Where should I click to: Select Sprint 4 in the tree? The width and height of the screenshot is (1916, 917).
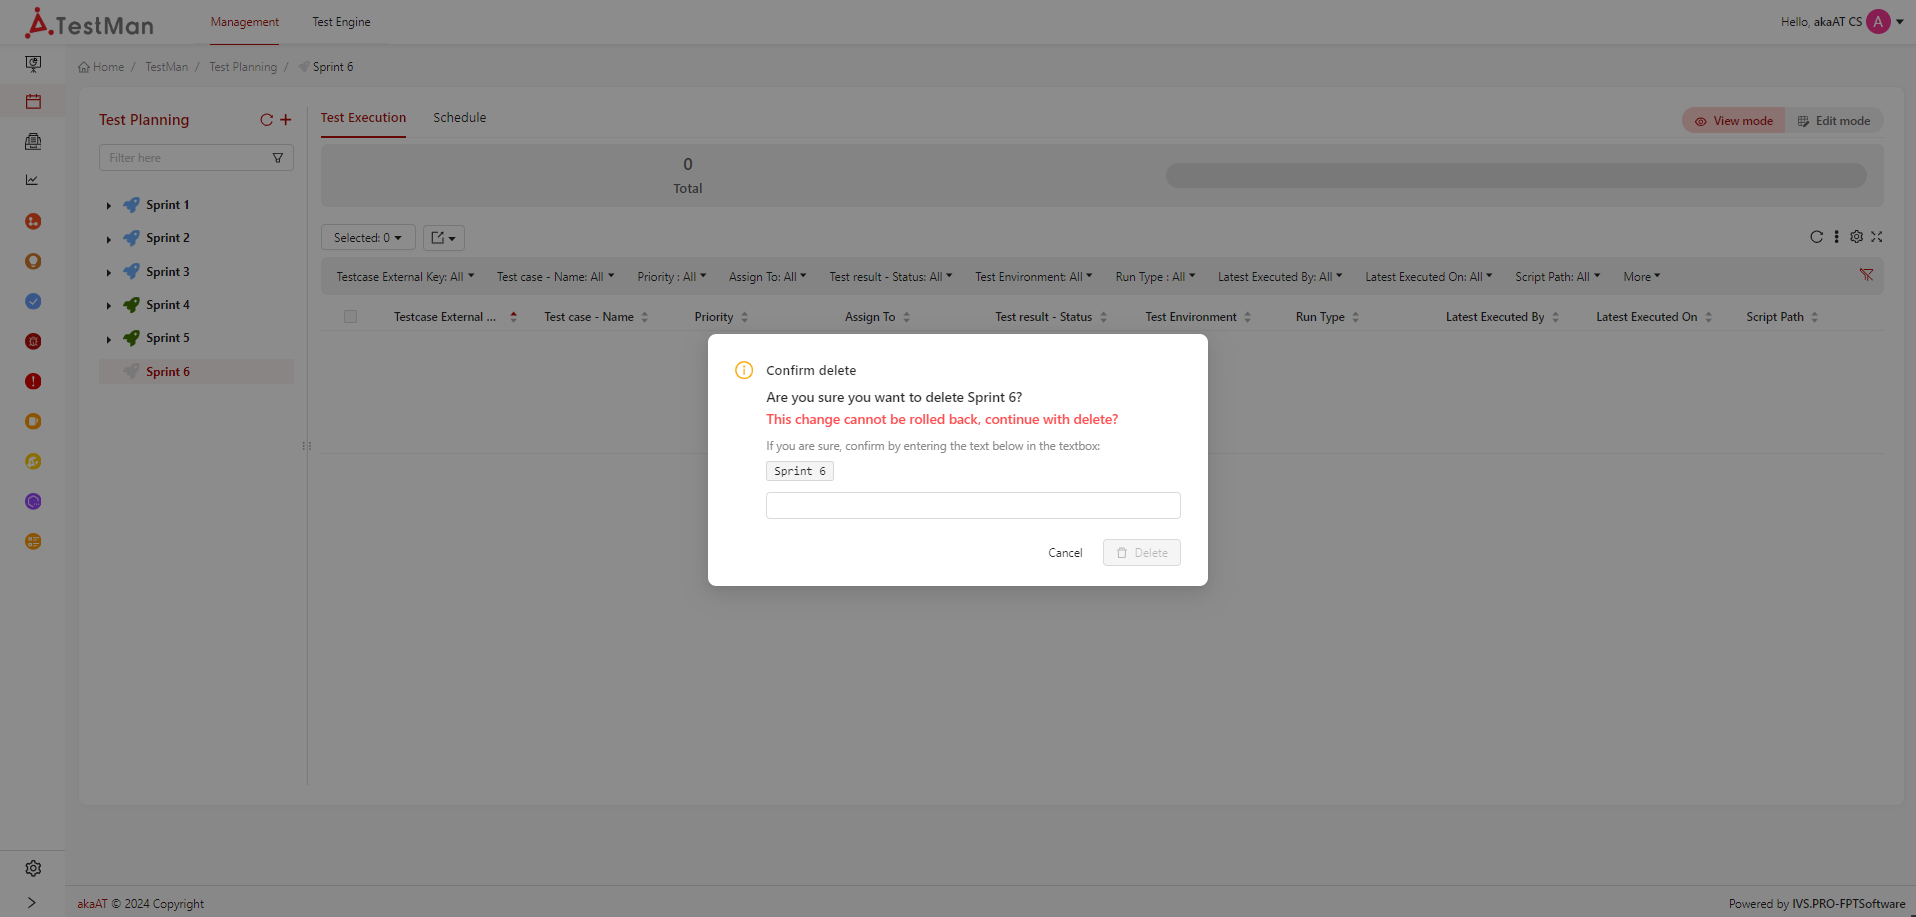168,305
